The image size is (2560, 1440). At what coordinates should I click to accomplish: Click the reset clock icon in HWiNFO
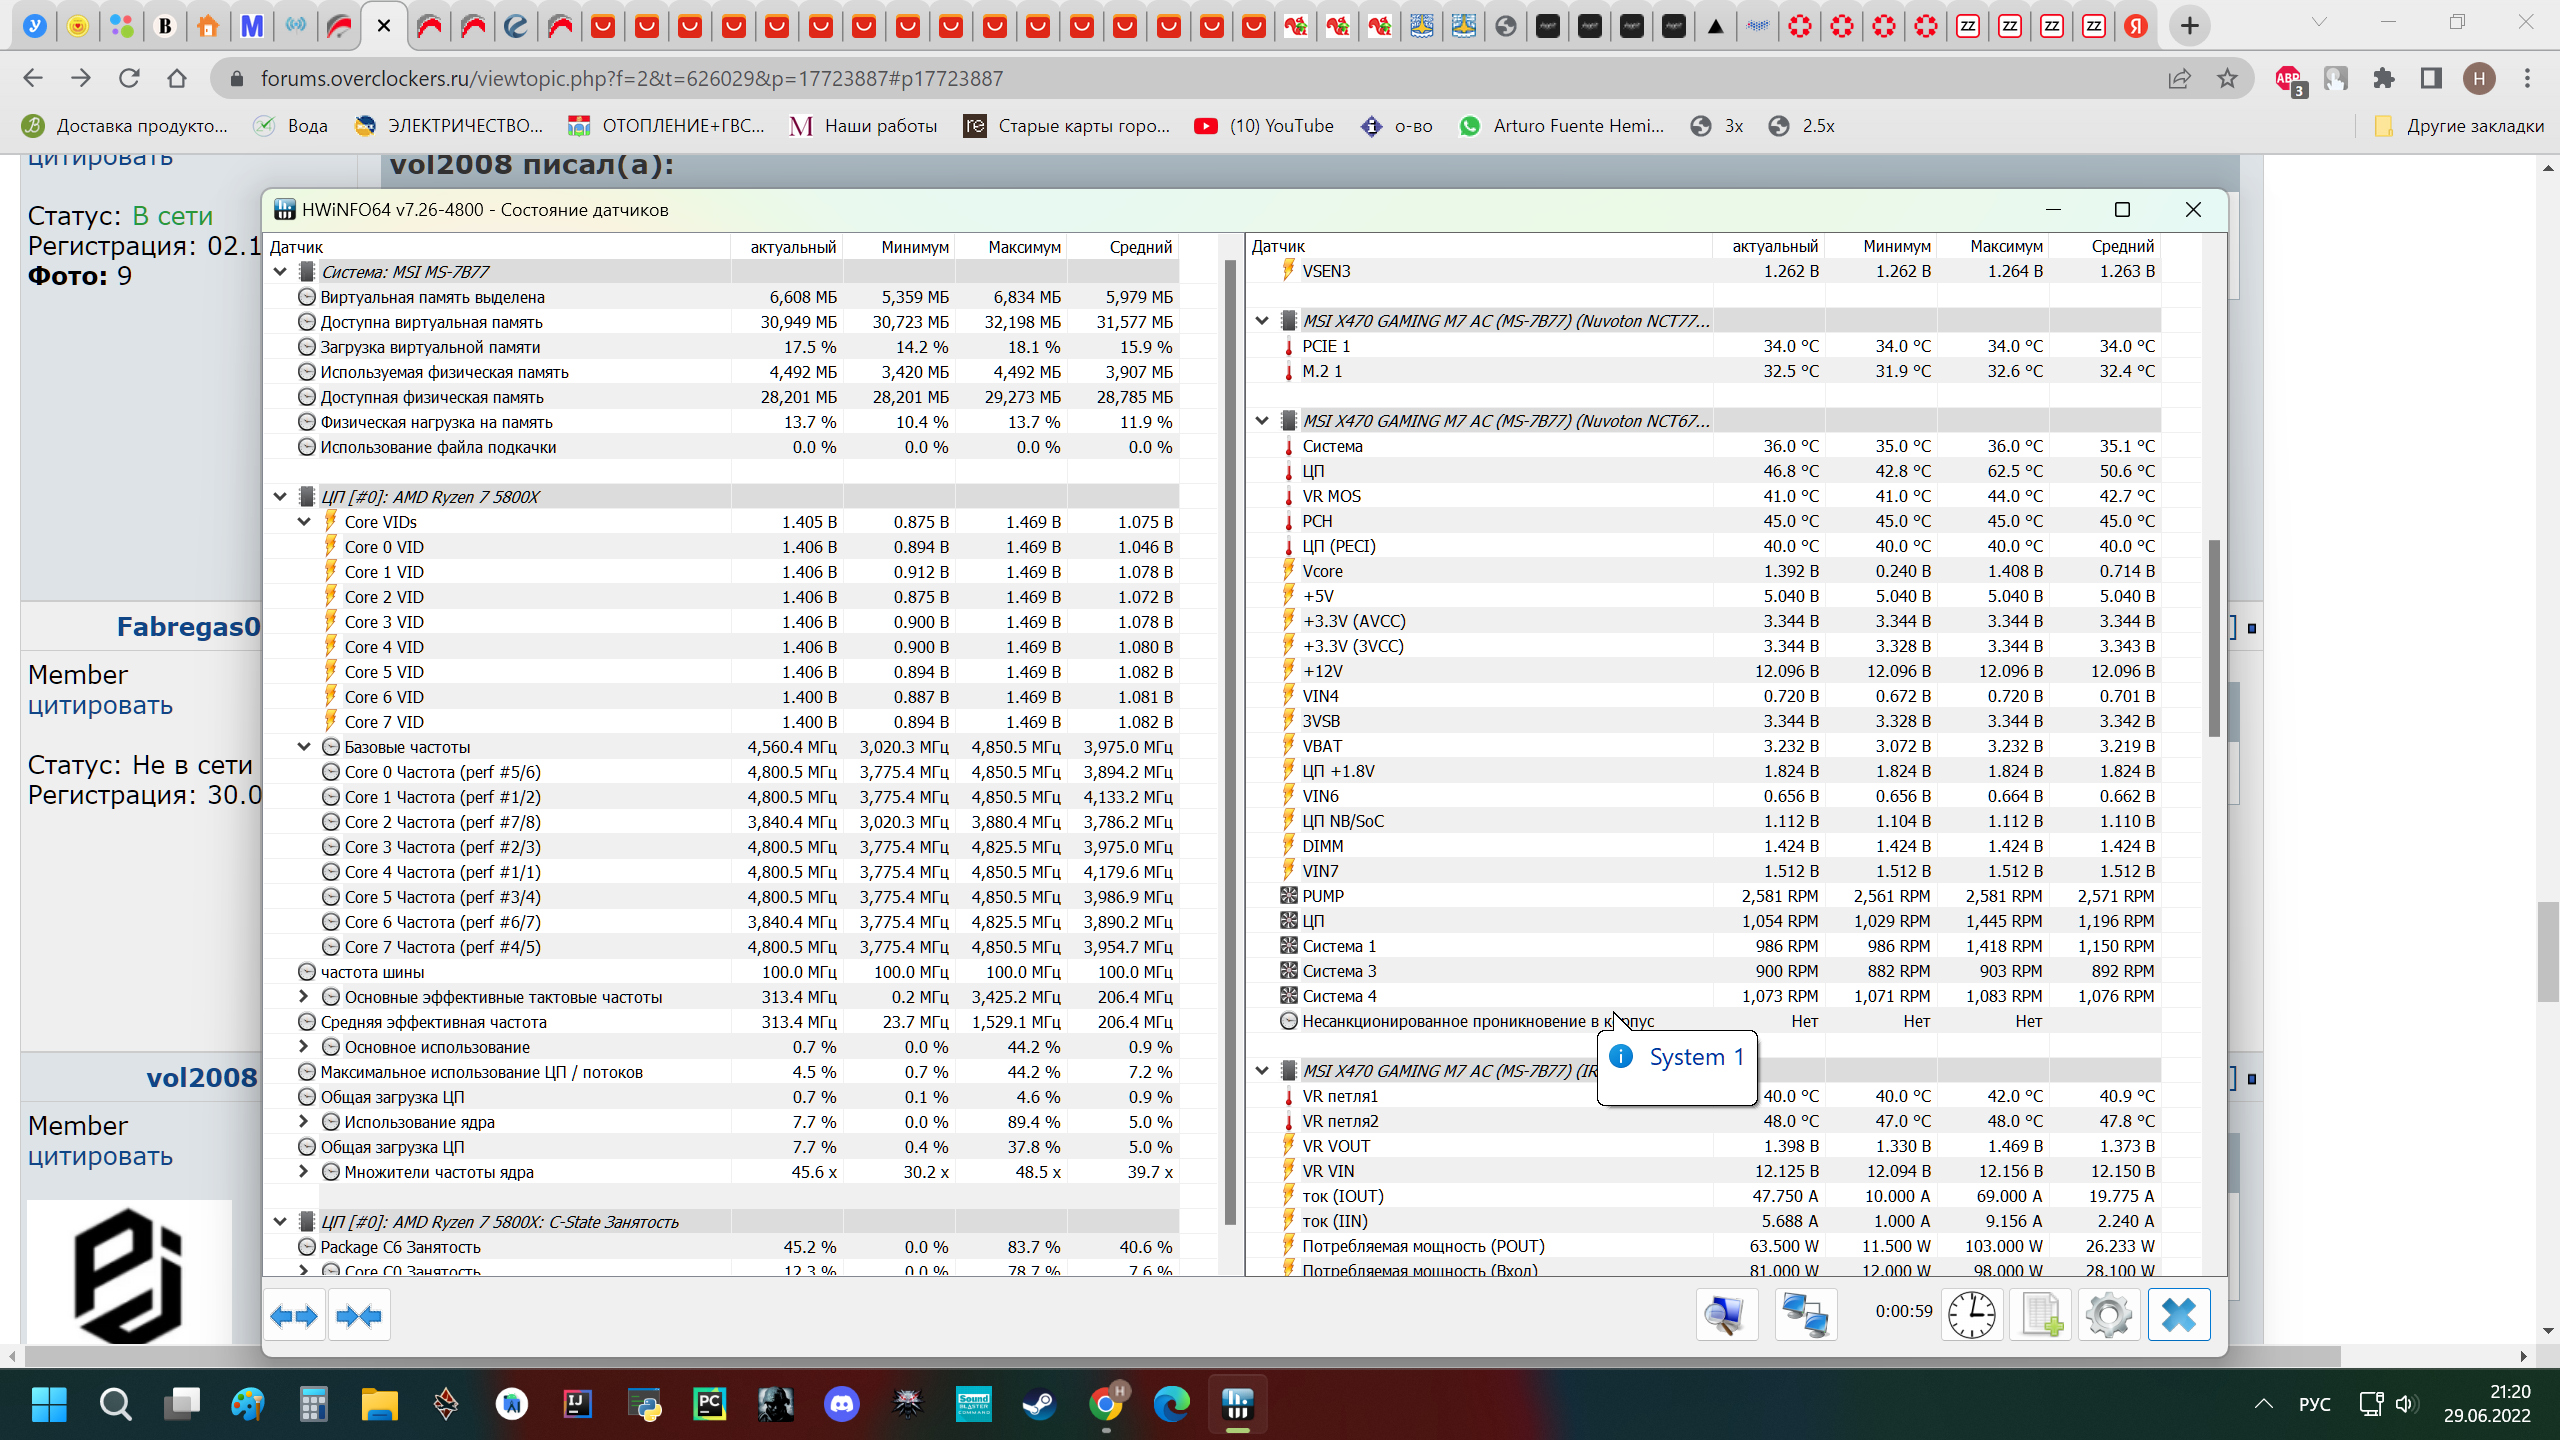click(1971, 1314)
